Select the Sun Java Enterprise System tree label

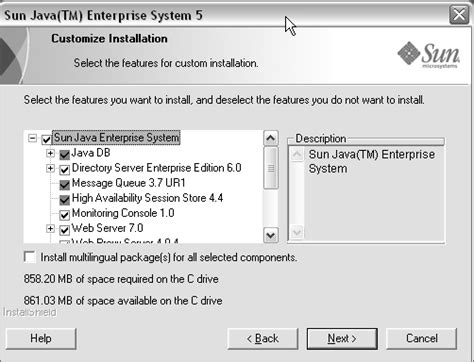point(116,137)
